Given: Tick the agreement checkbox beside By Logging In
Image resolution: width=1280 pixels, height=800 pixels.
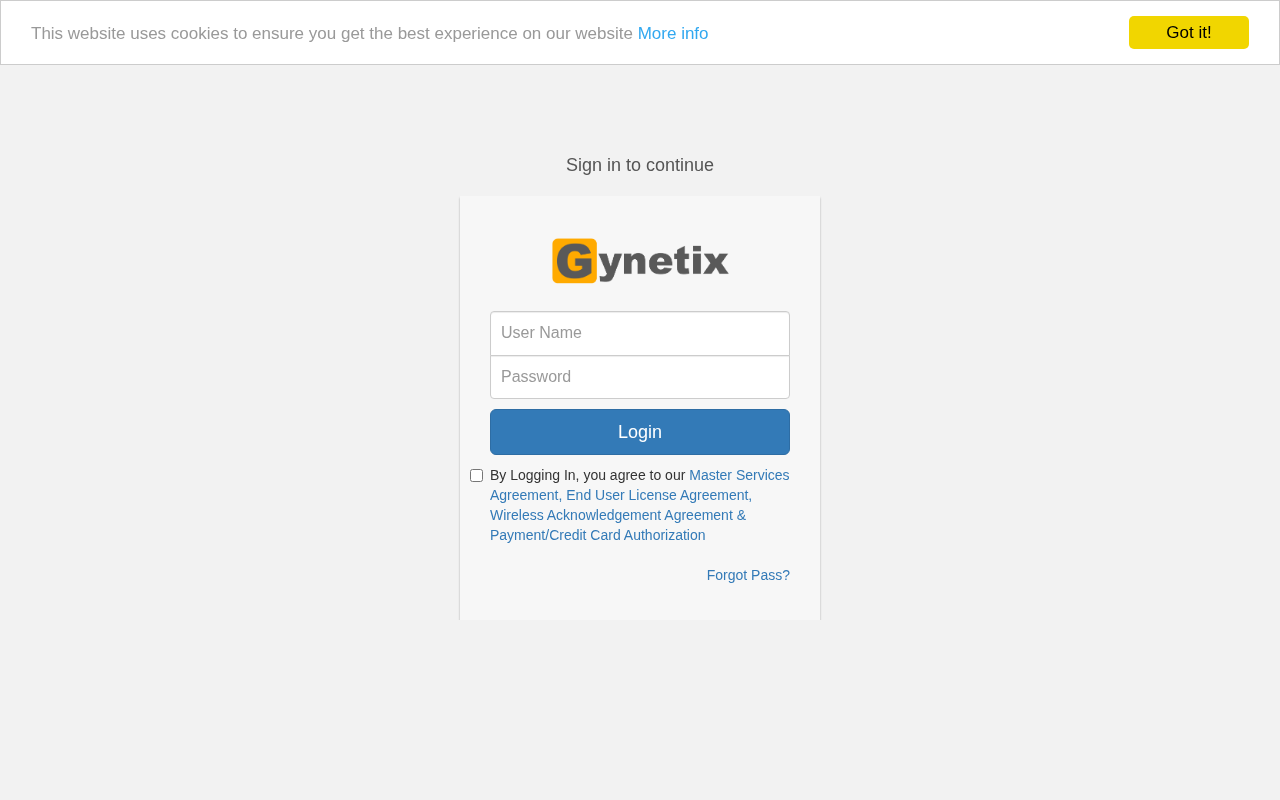Looking at the screenshot, I should point(476,476).
